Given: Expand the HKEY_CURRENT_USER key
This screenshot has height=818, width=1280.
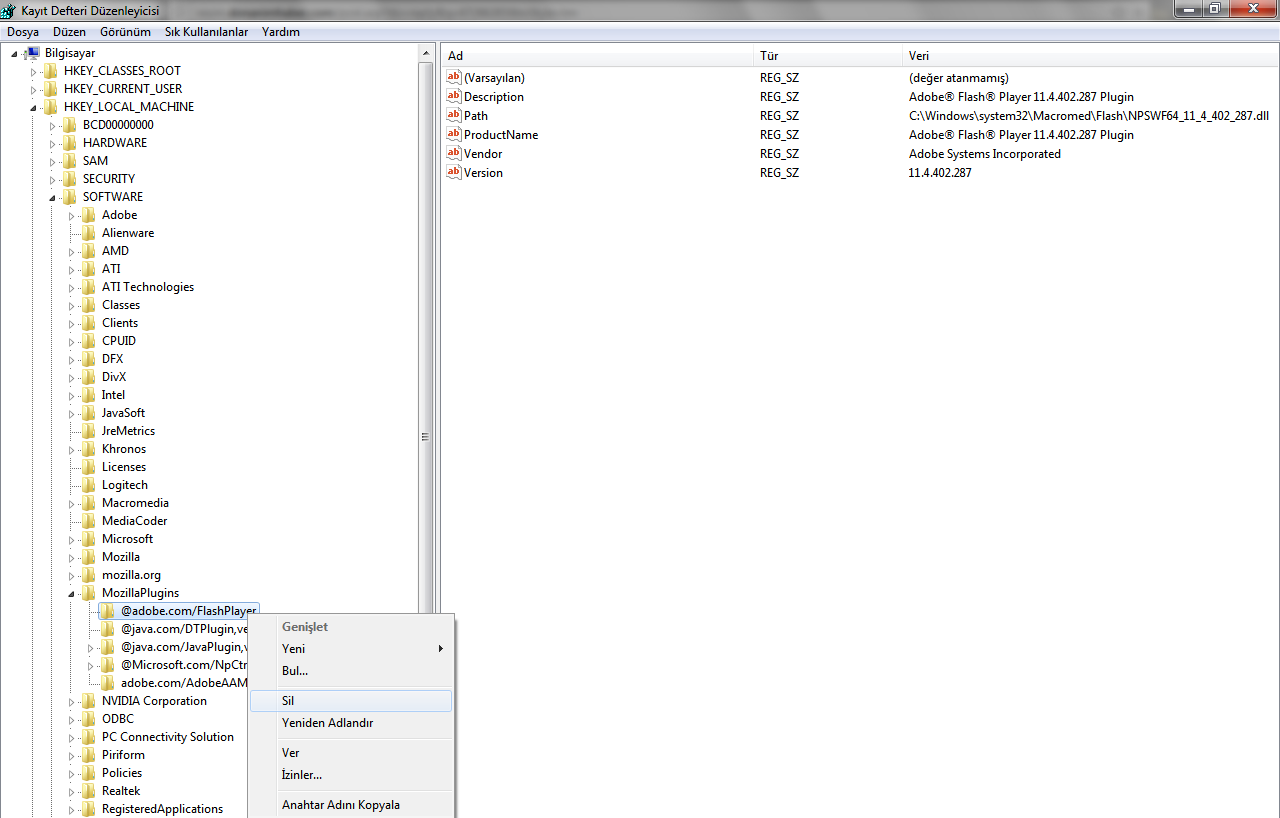Looking at the screenshot, I should coord(33,89).
